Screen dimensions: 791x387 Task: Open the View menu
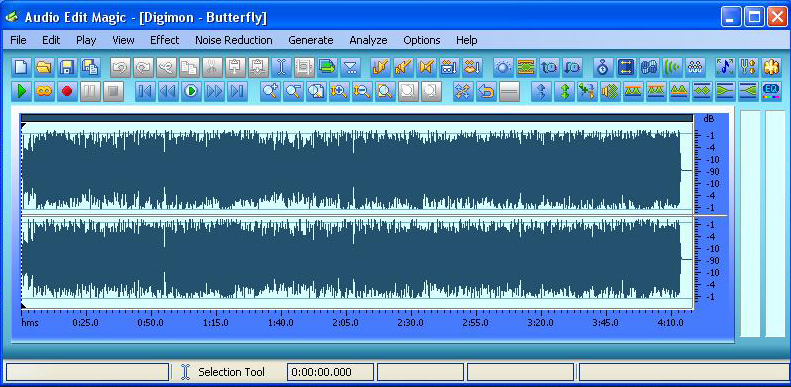click(123, 40)
